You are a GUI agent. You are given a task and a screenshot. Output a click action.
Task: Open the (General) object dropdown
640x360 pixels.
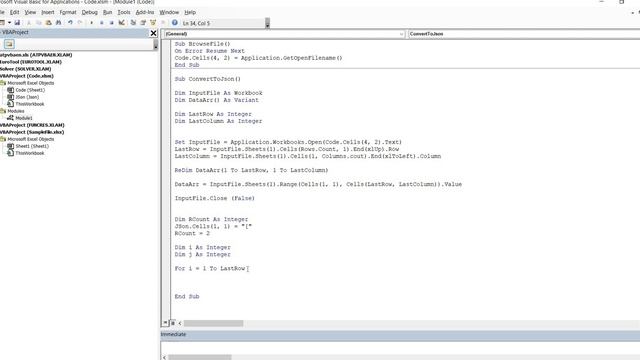tap(283, 34)
